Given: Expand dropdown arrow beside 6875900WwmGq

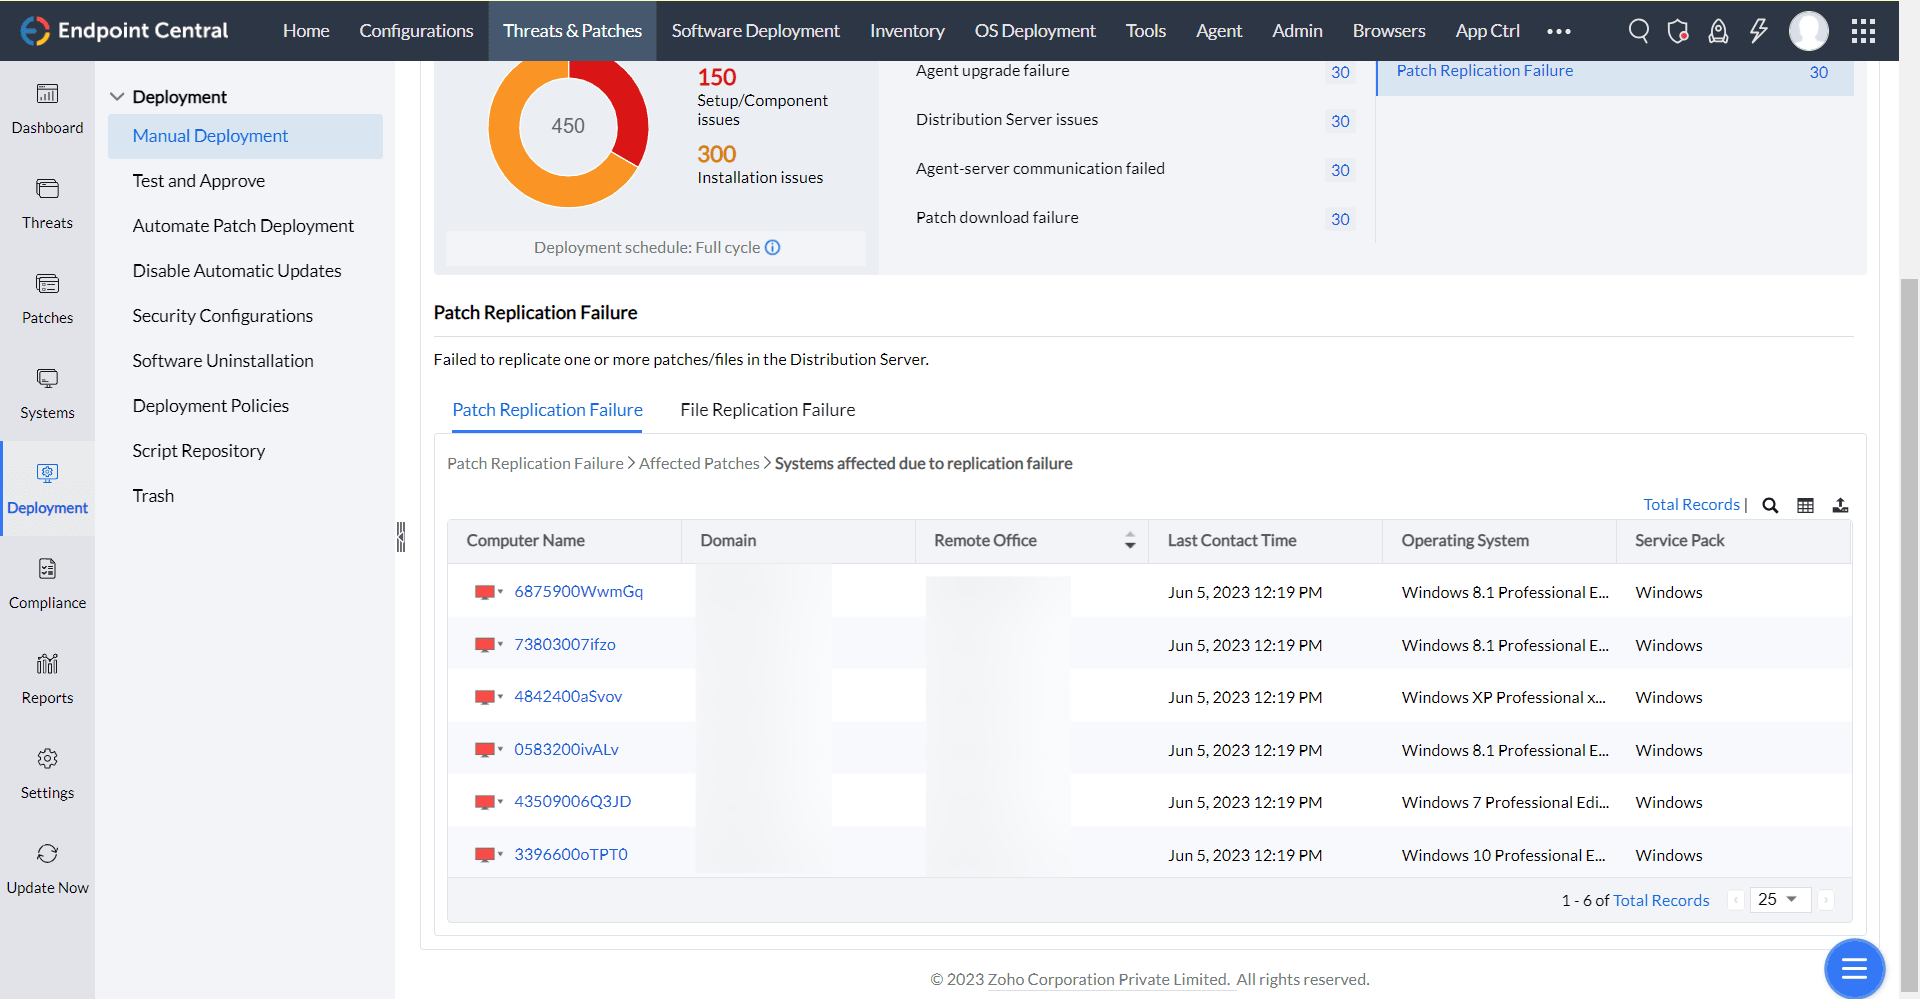Looking at the screenshot, I should coord(500,592).
